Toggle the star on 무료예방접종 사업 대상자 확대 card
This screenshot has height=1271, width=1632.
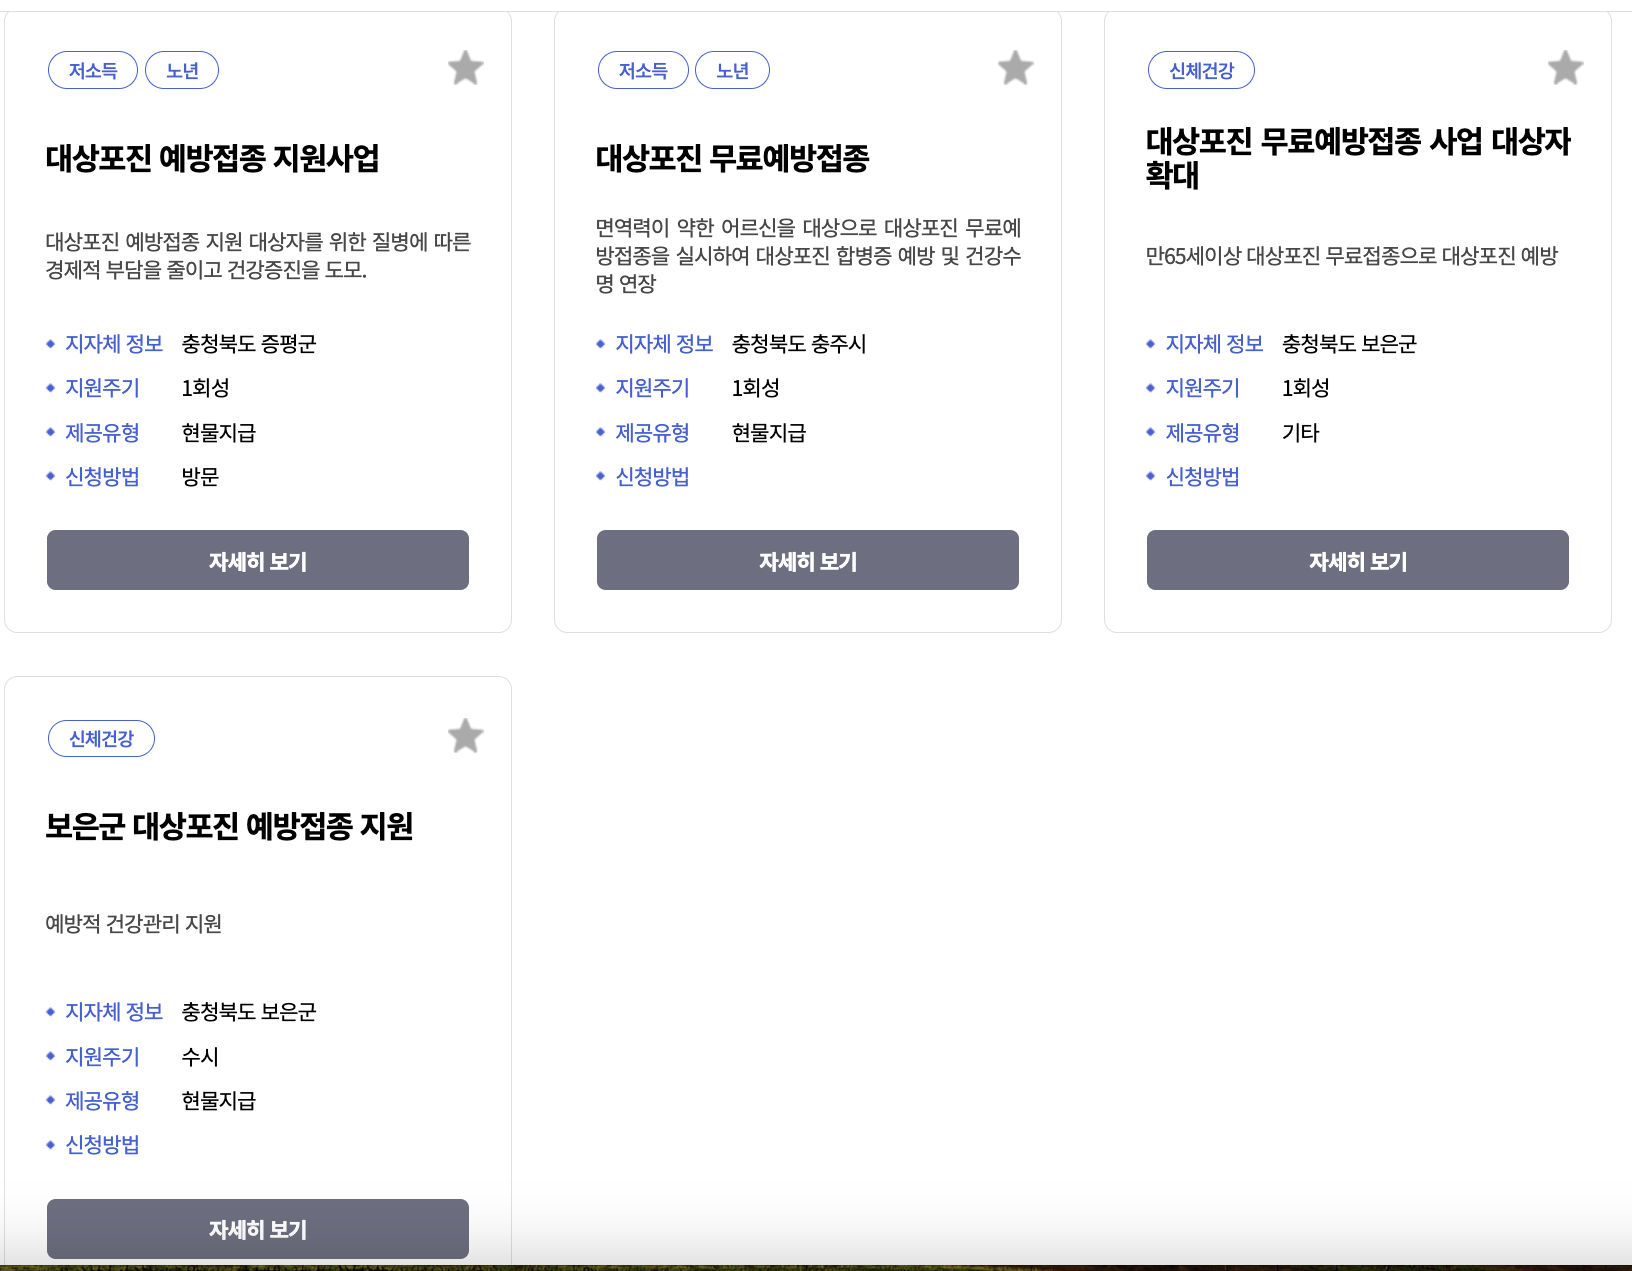[1565, 68]
